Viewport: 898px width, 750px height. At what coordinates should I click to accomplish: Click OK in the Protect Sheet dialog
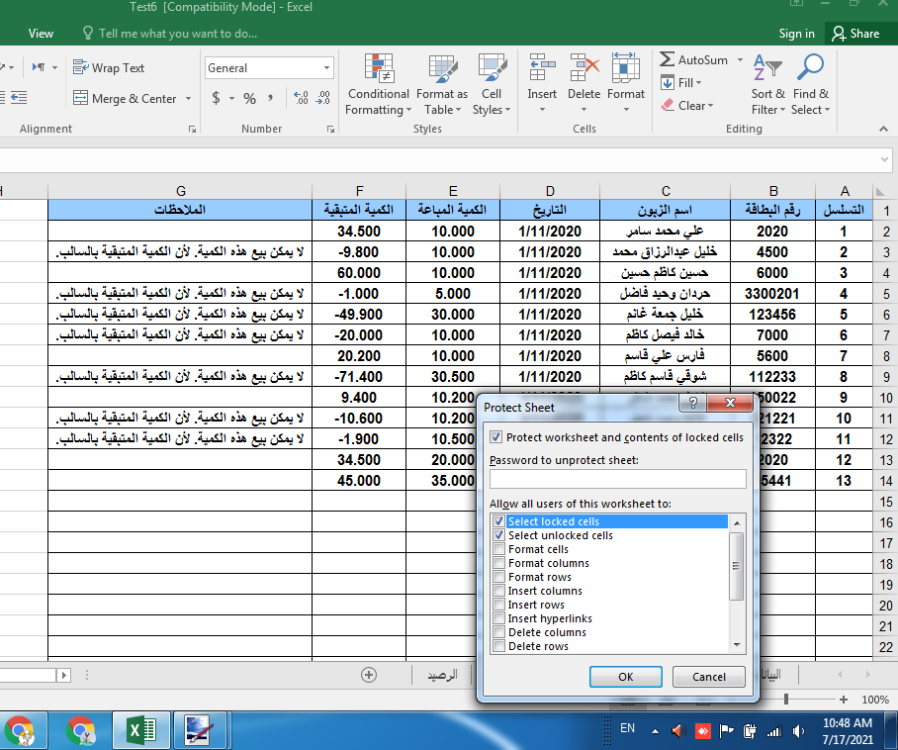tap(625, 677)
